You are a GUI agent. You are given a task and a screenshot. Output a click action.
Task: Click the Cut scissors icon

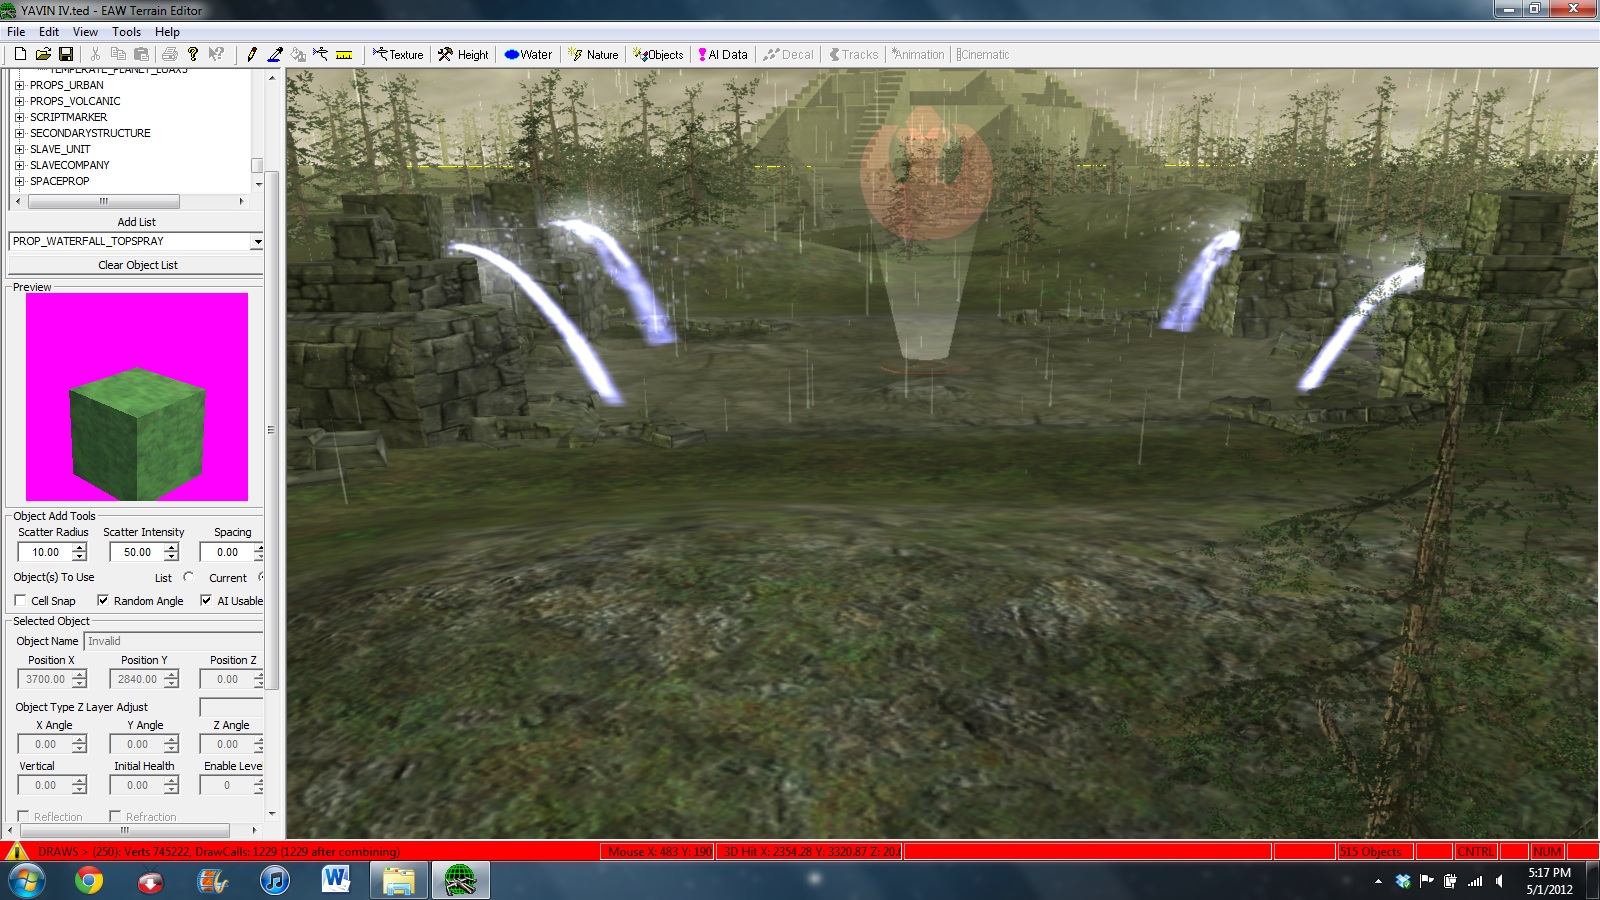(x=95, y=54)
